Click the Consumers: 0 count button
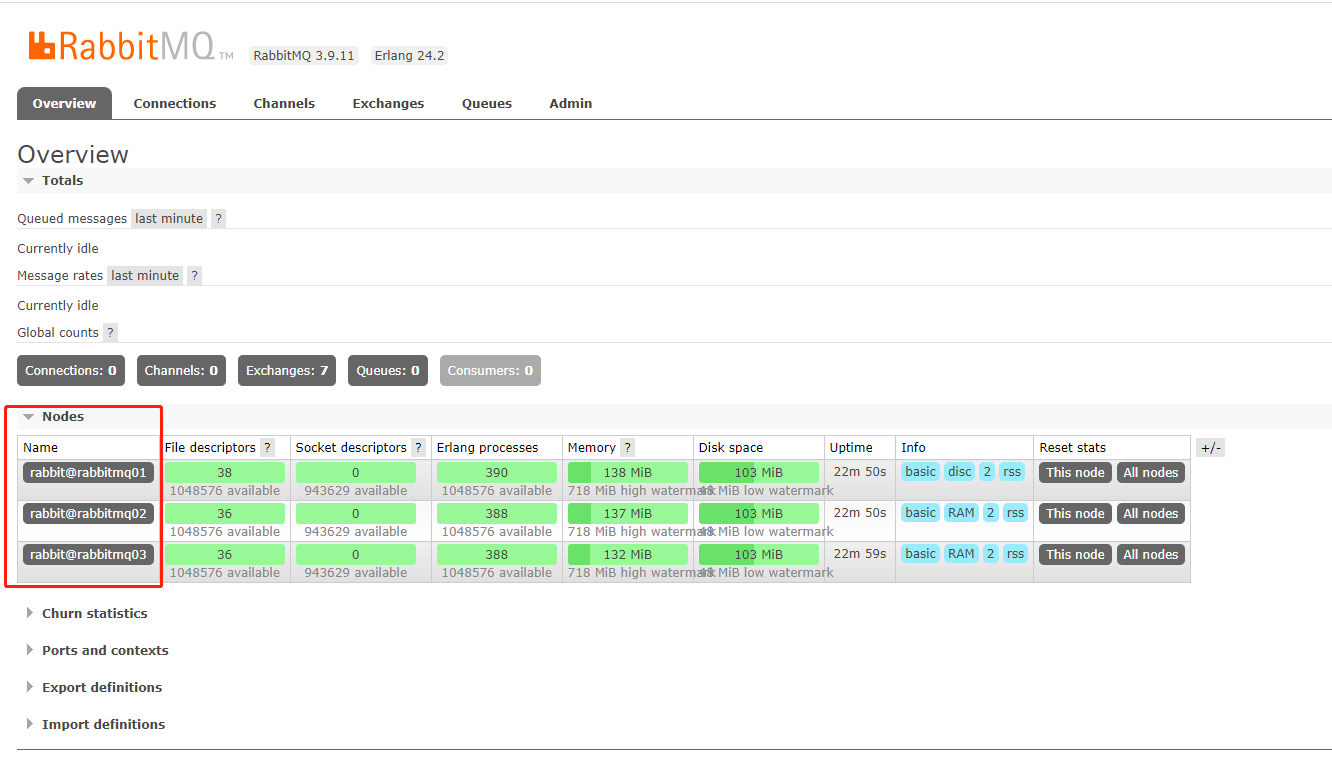This screenshot has width=1332, height=757. pyautogui.click(x=490, y=371)
